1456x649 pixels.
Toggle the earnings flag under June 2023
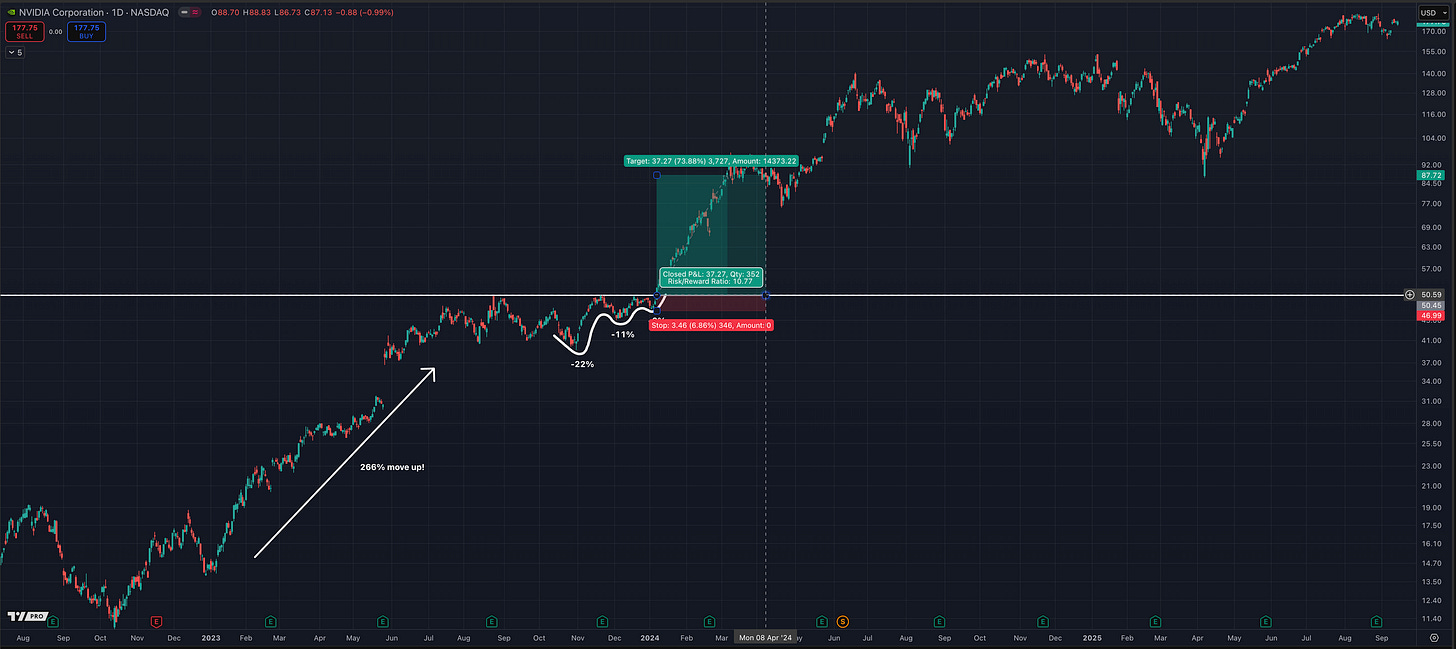pos(382,621)
